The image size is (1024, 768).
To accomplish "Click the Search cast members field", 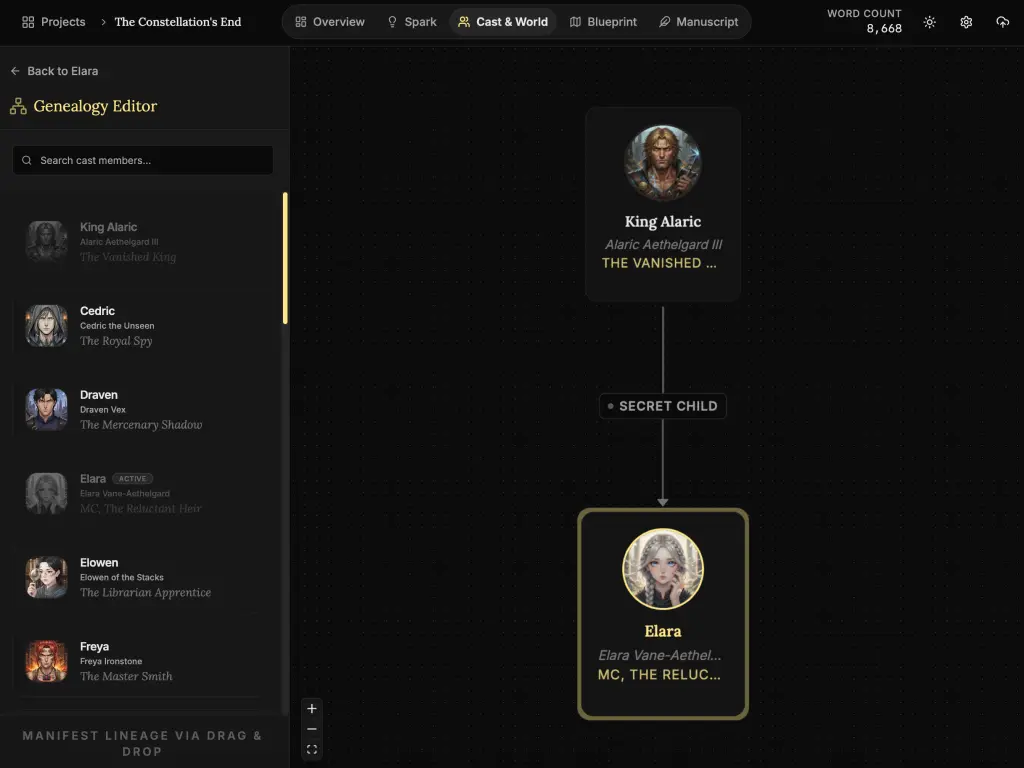I will coord(143,160).
